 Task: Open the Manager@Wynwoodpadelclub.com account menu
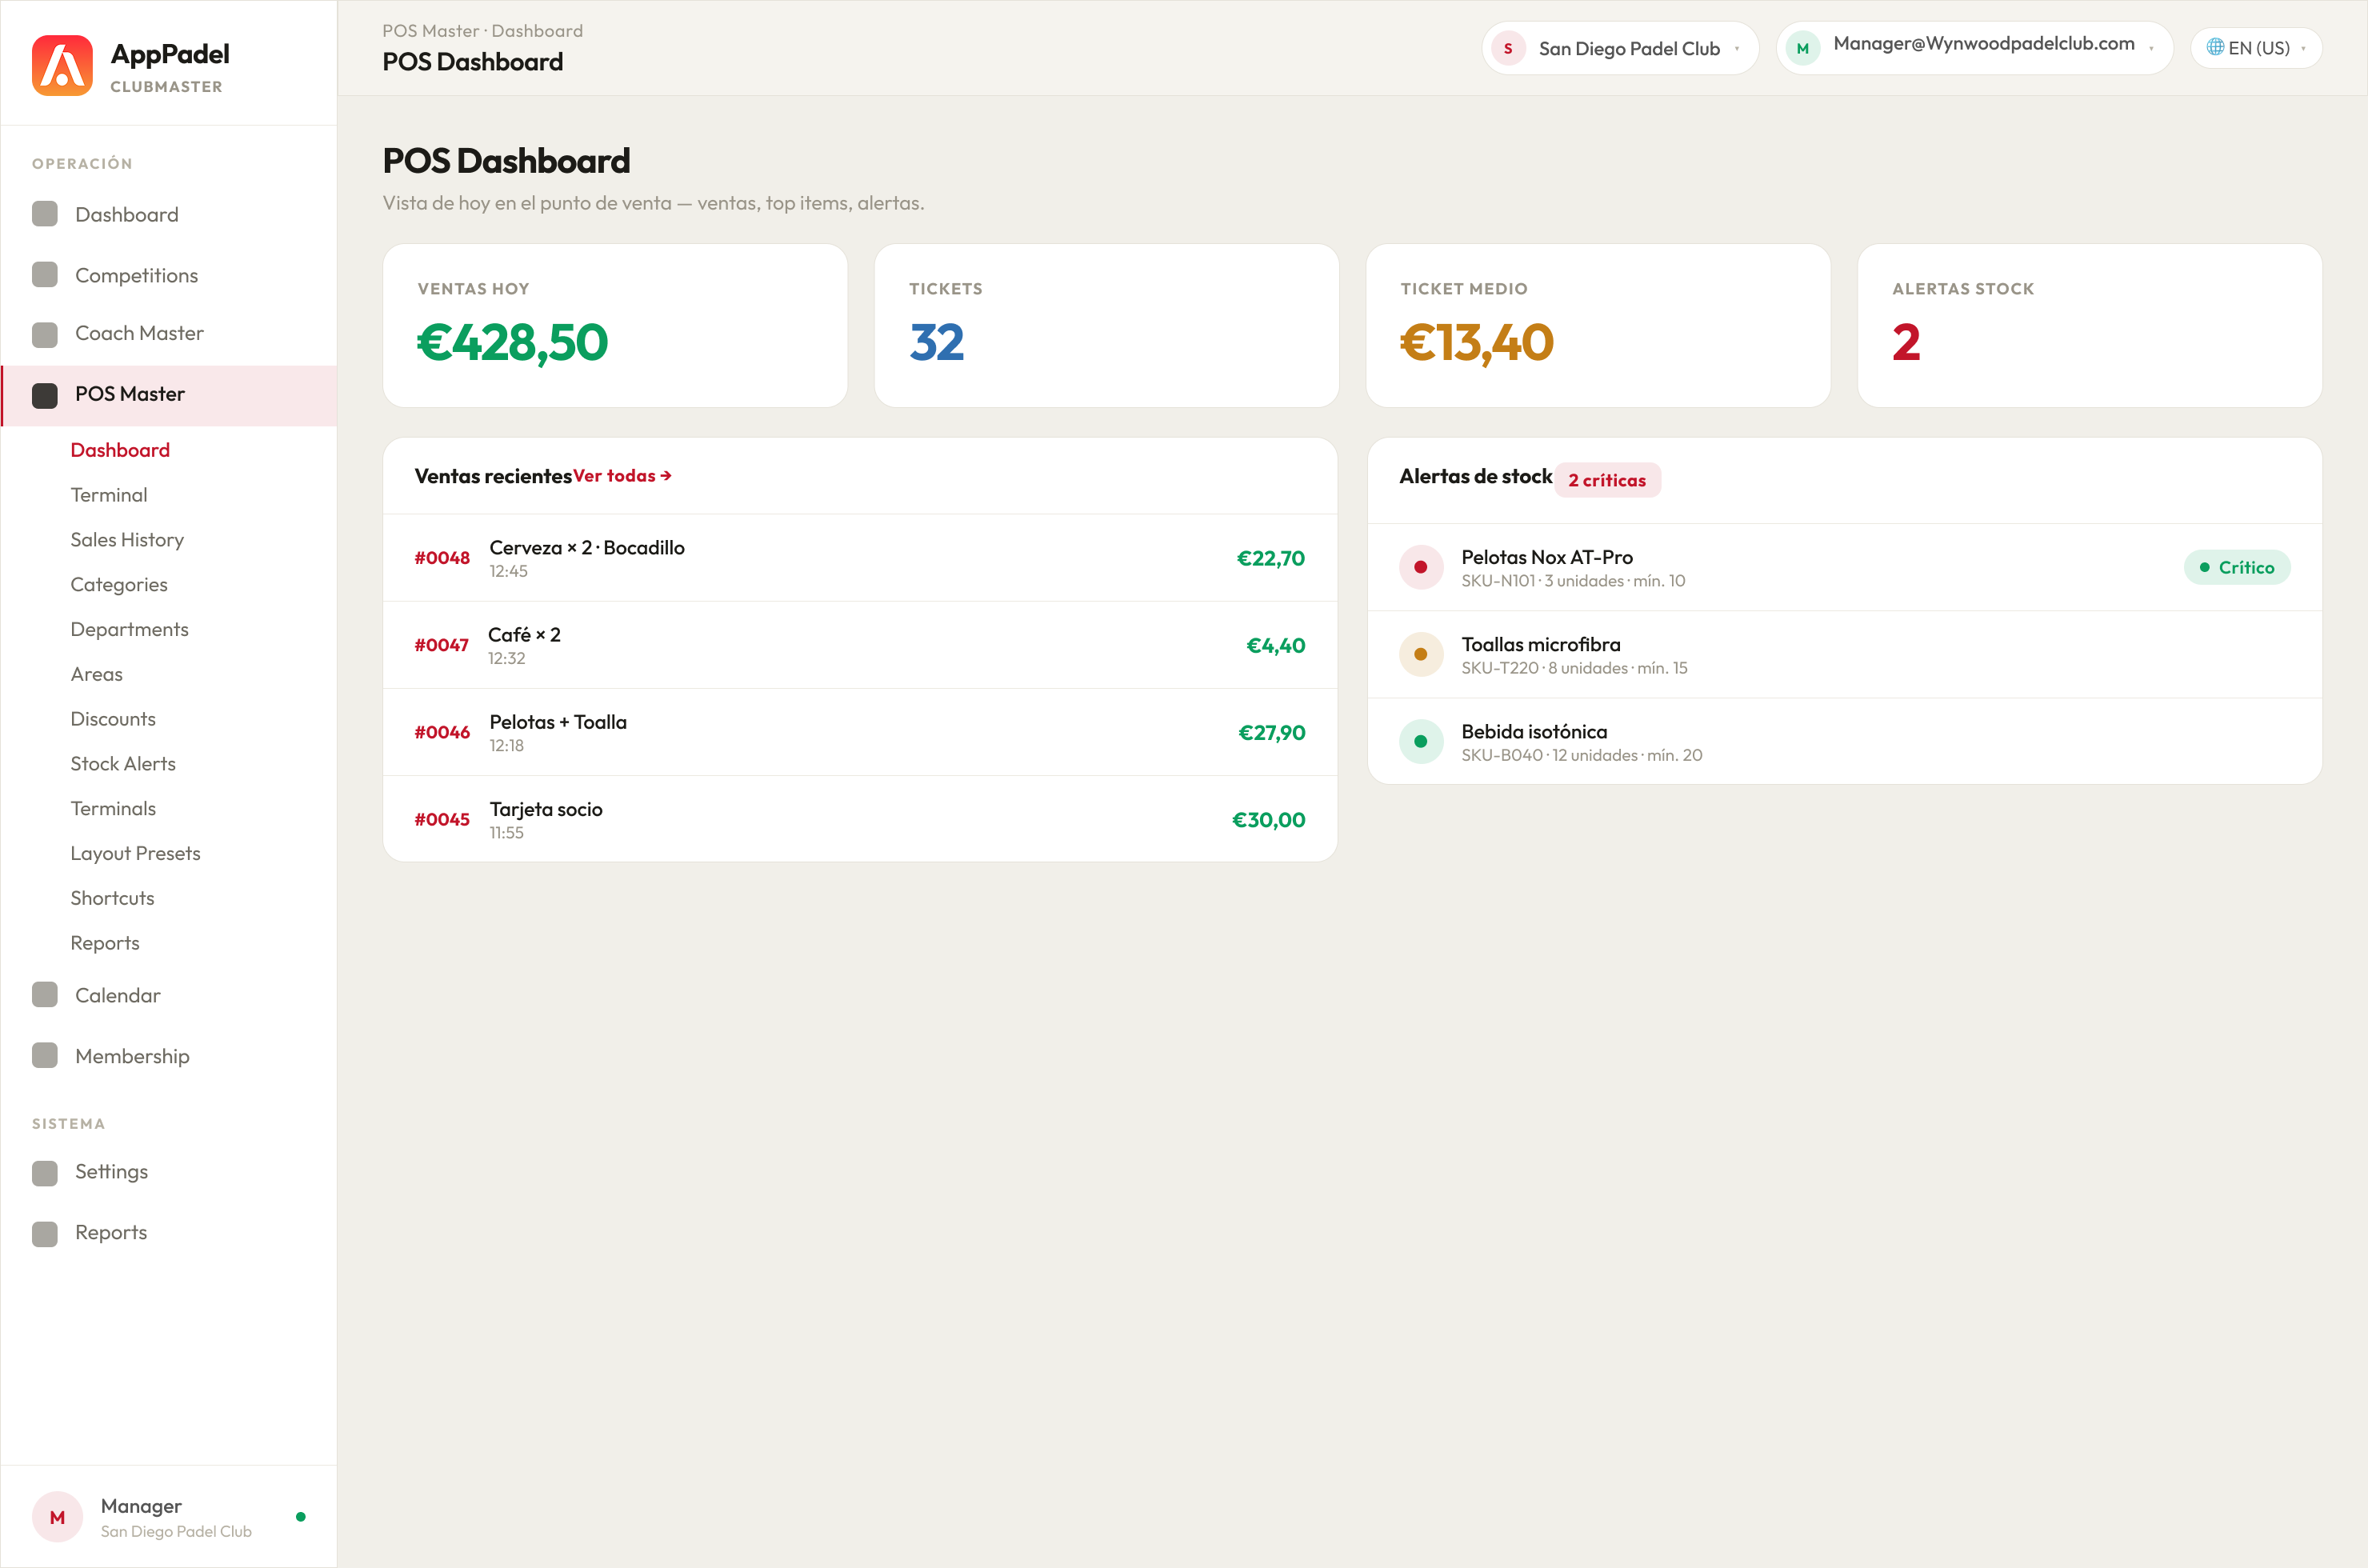[x=1974, y=48]
